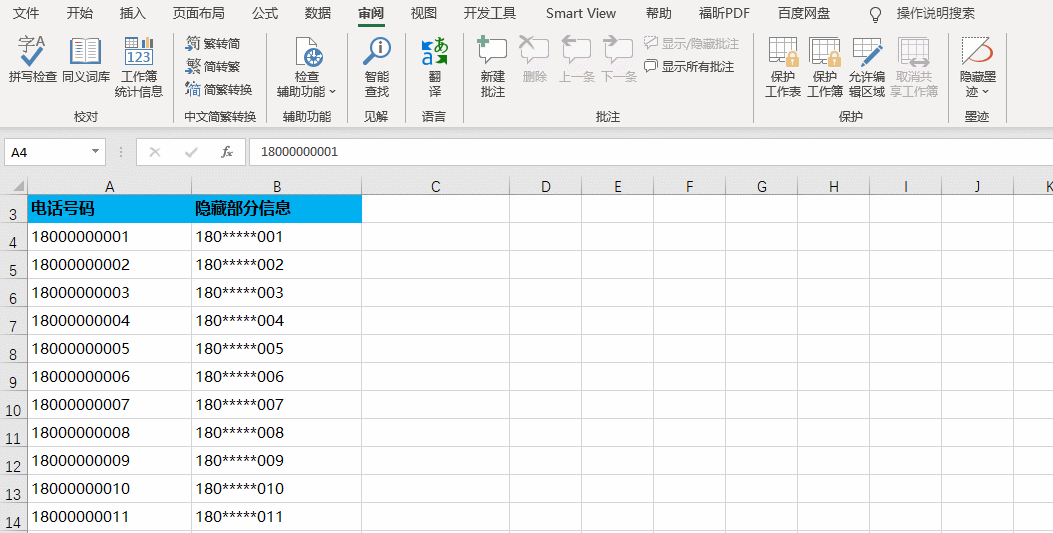
Task: Select column A header
Action: coord(109,186)
